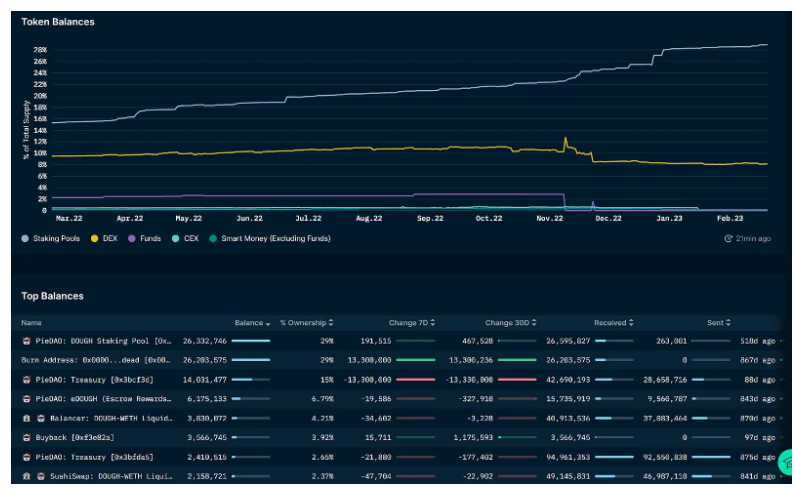
Task: Click PieDAO icon in Treasury [0x3bcf3d] row
Action: coord(26,380)
